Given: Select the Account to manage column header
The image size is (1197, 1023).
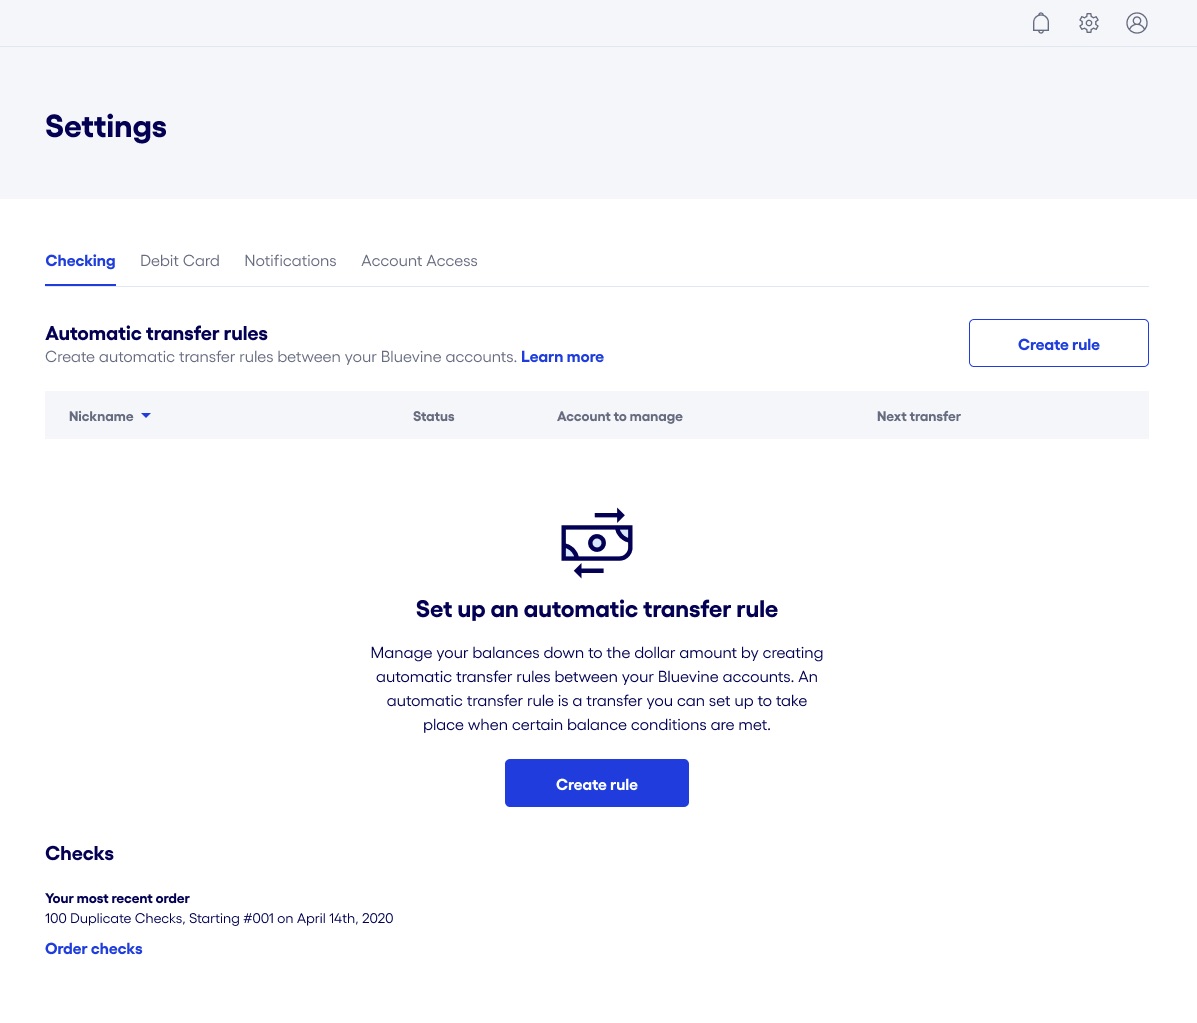Looking at the screenshot, I should [x=620, y=416].
